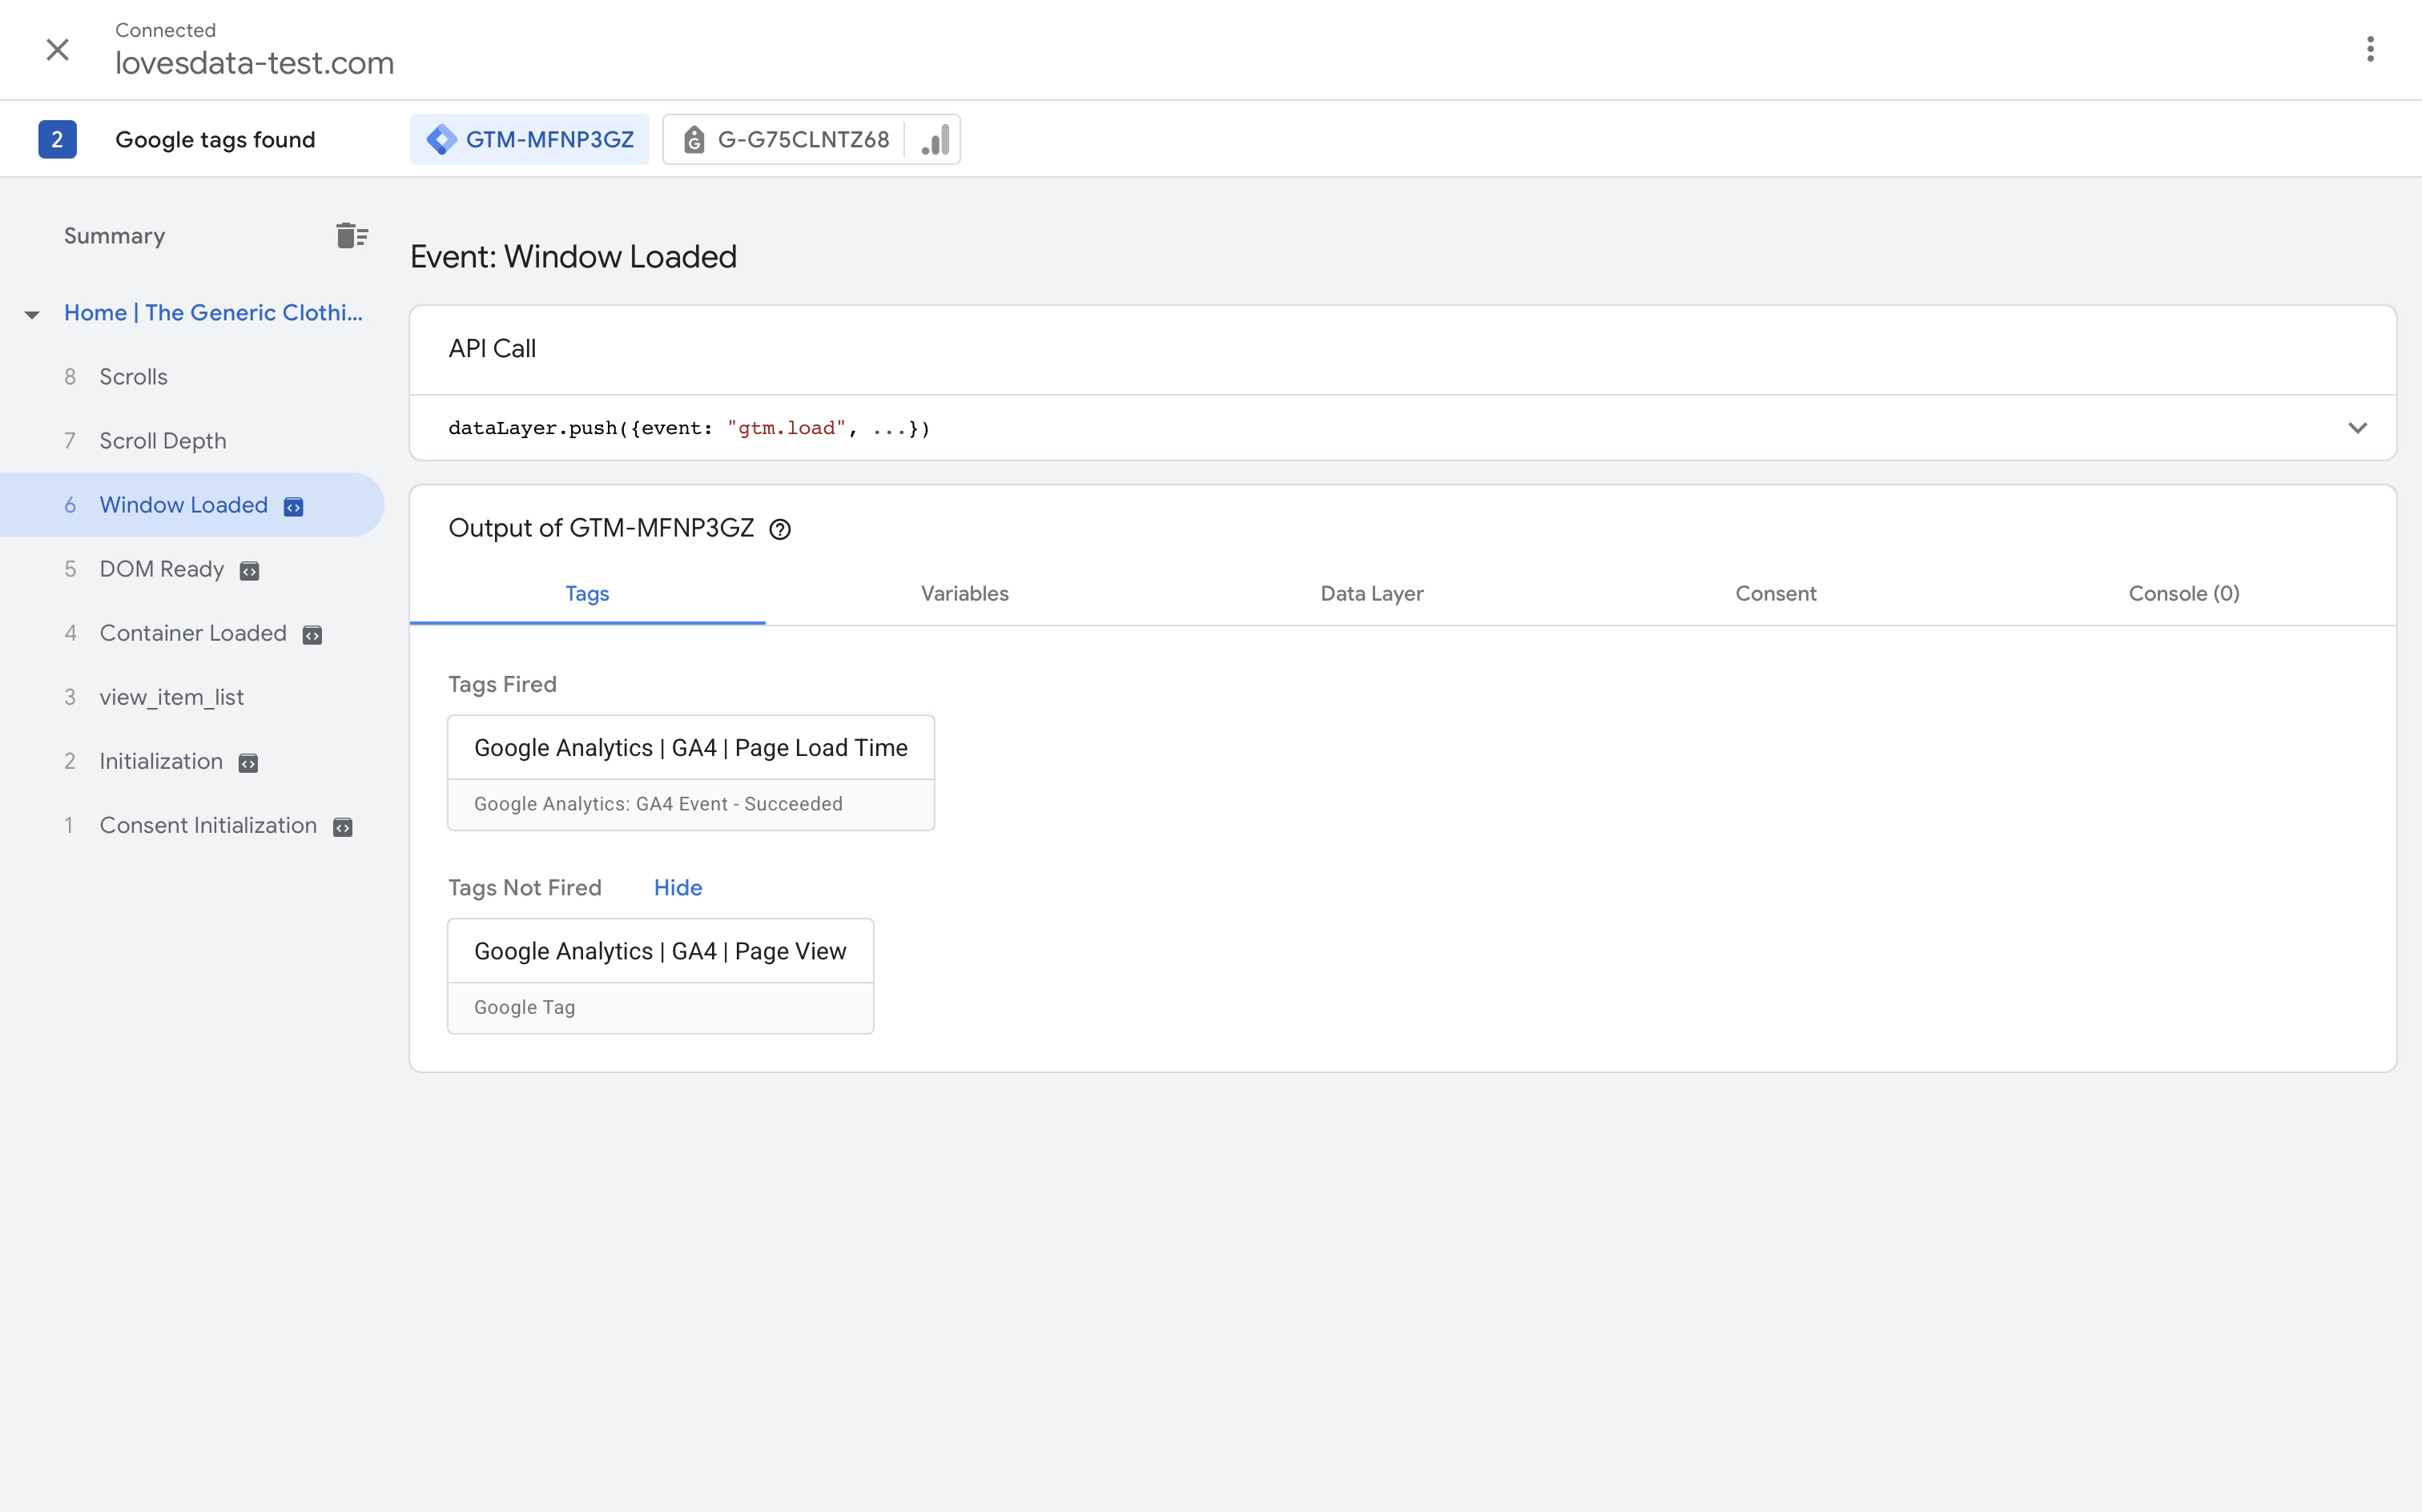Select the Initialization event
Image resolution: width=2422 pixels, height=1512 pixels.
(x=161, y=761)
